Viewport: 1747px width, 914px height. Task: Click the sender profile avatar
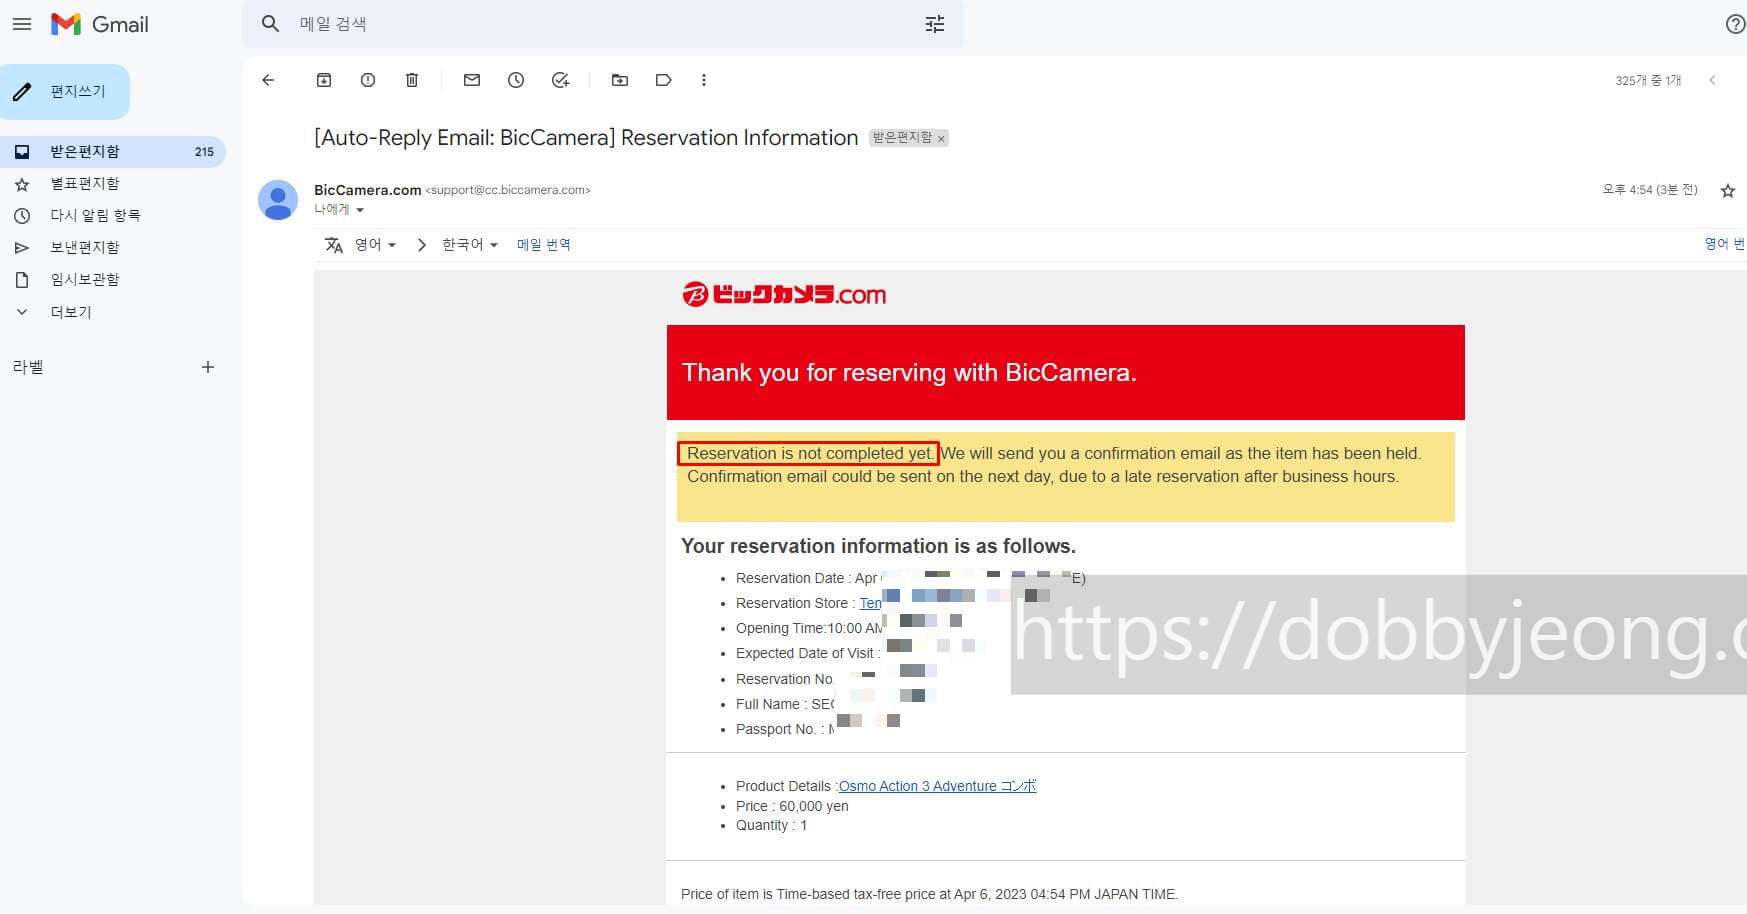pos(278,200)
